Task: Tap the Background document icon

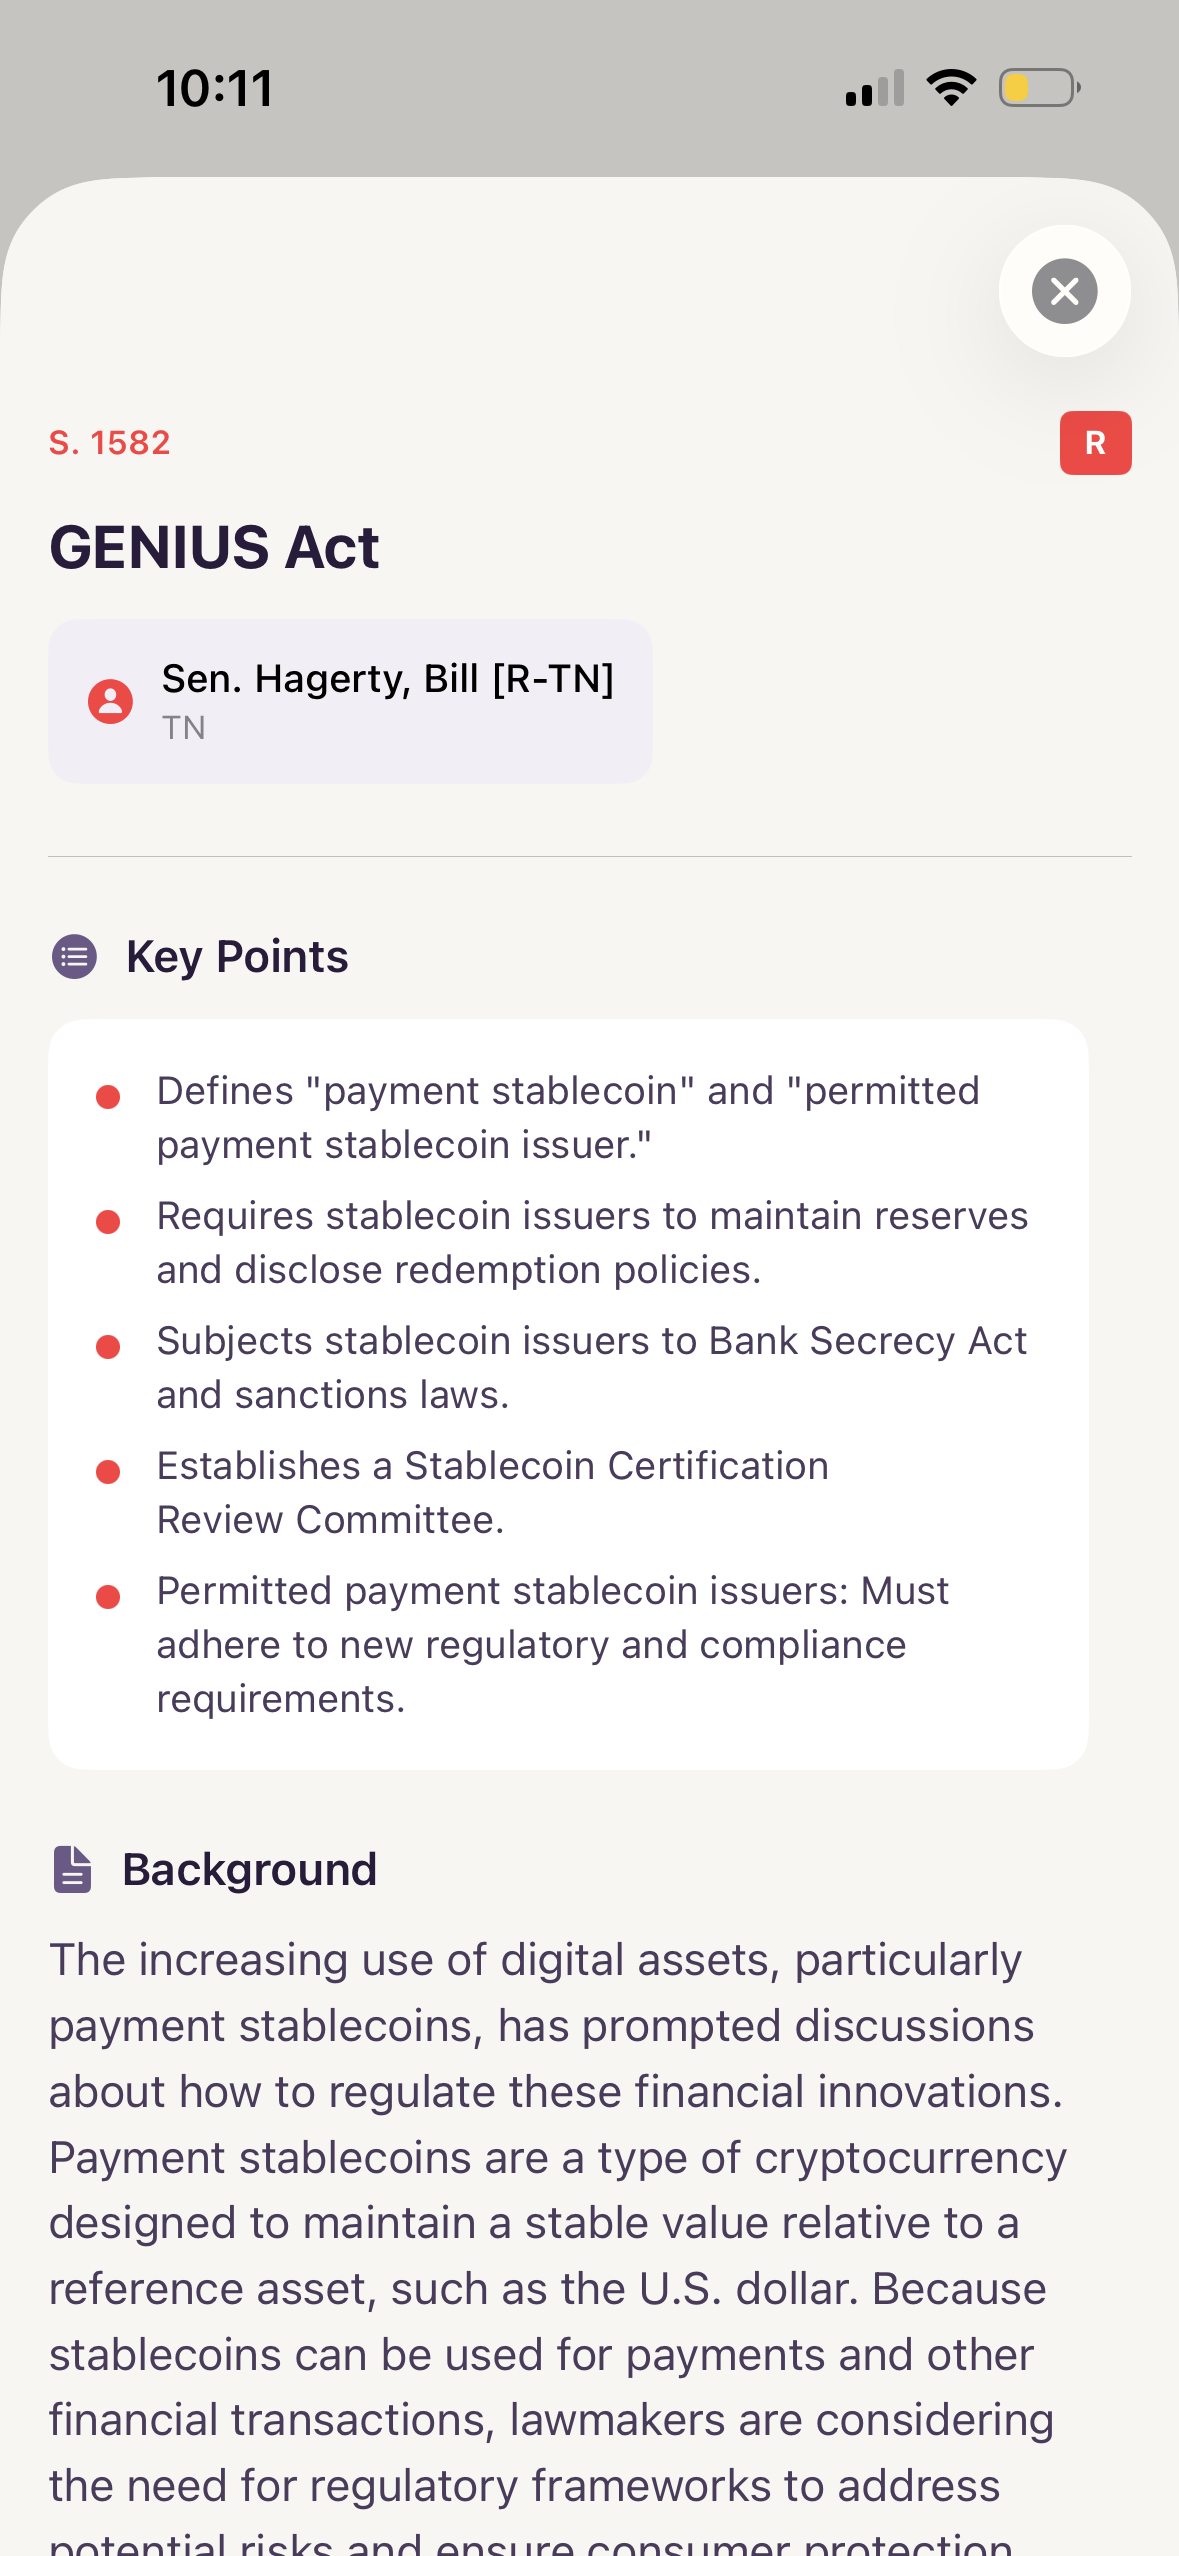Action: (72, 1867)
